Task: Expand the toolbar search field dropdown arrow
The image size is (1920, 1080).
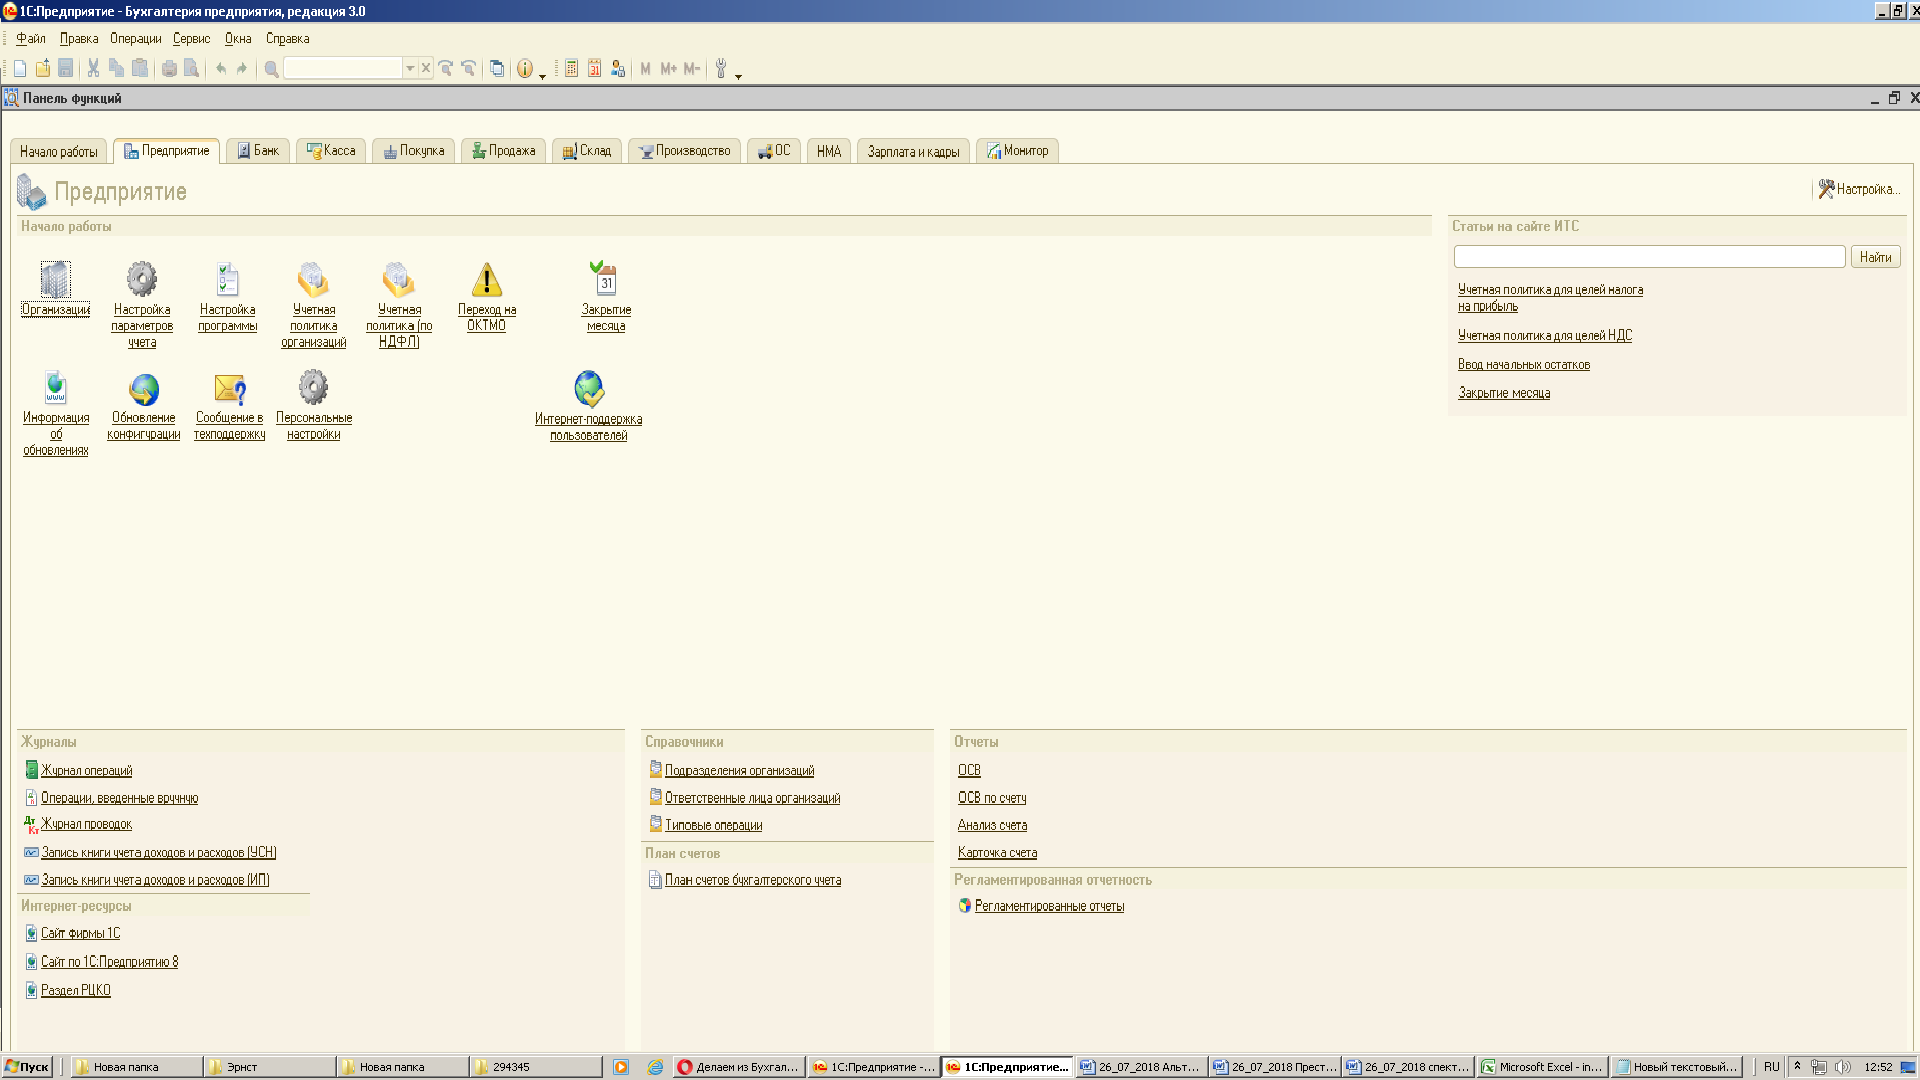Action: coord(410,68)
